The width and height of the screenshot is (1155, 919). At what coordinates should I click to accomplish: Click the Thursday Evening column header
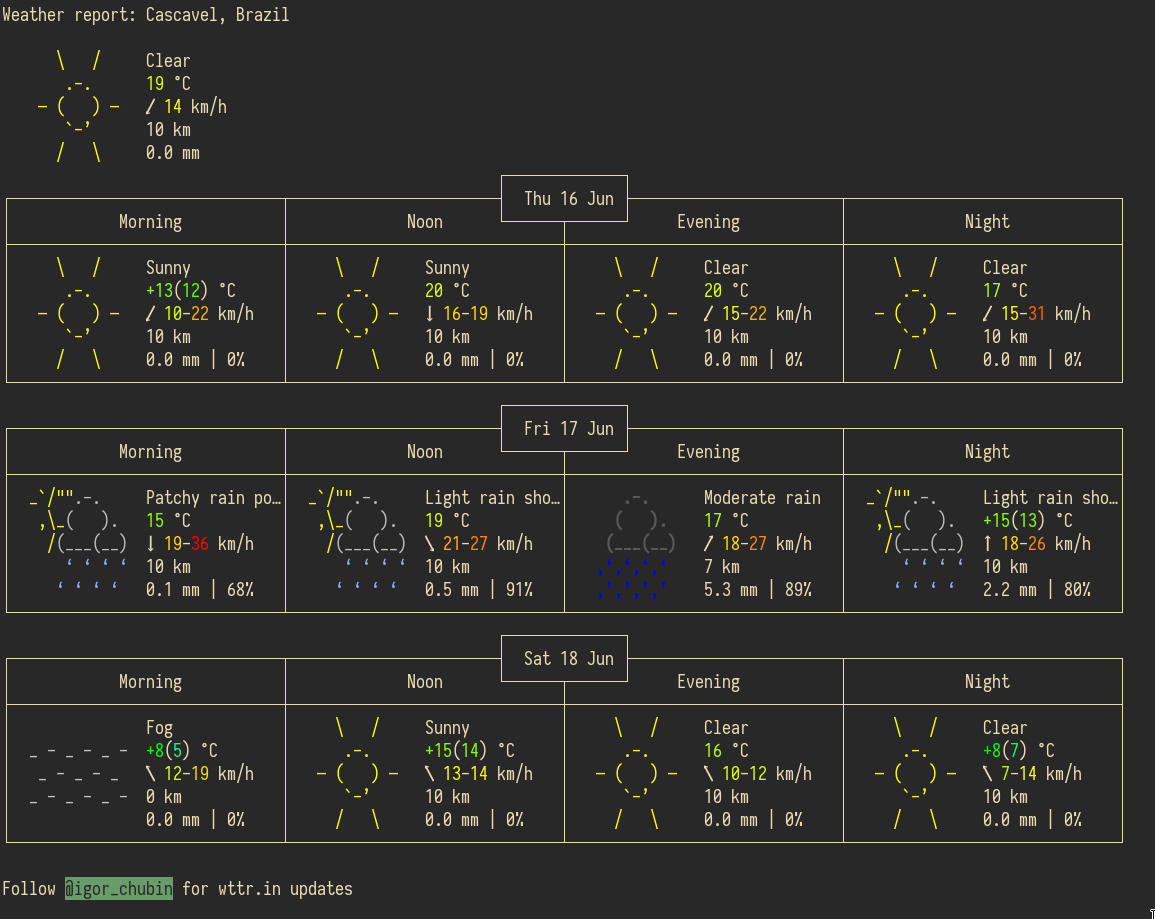[709, 222]
